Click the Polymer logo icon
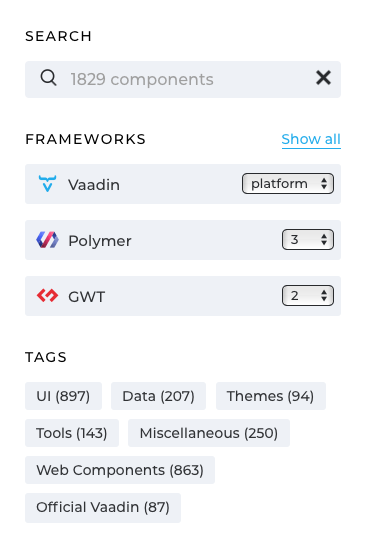 click(x=47, y=240)
